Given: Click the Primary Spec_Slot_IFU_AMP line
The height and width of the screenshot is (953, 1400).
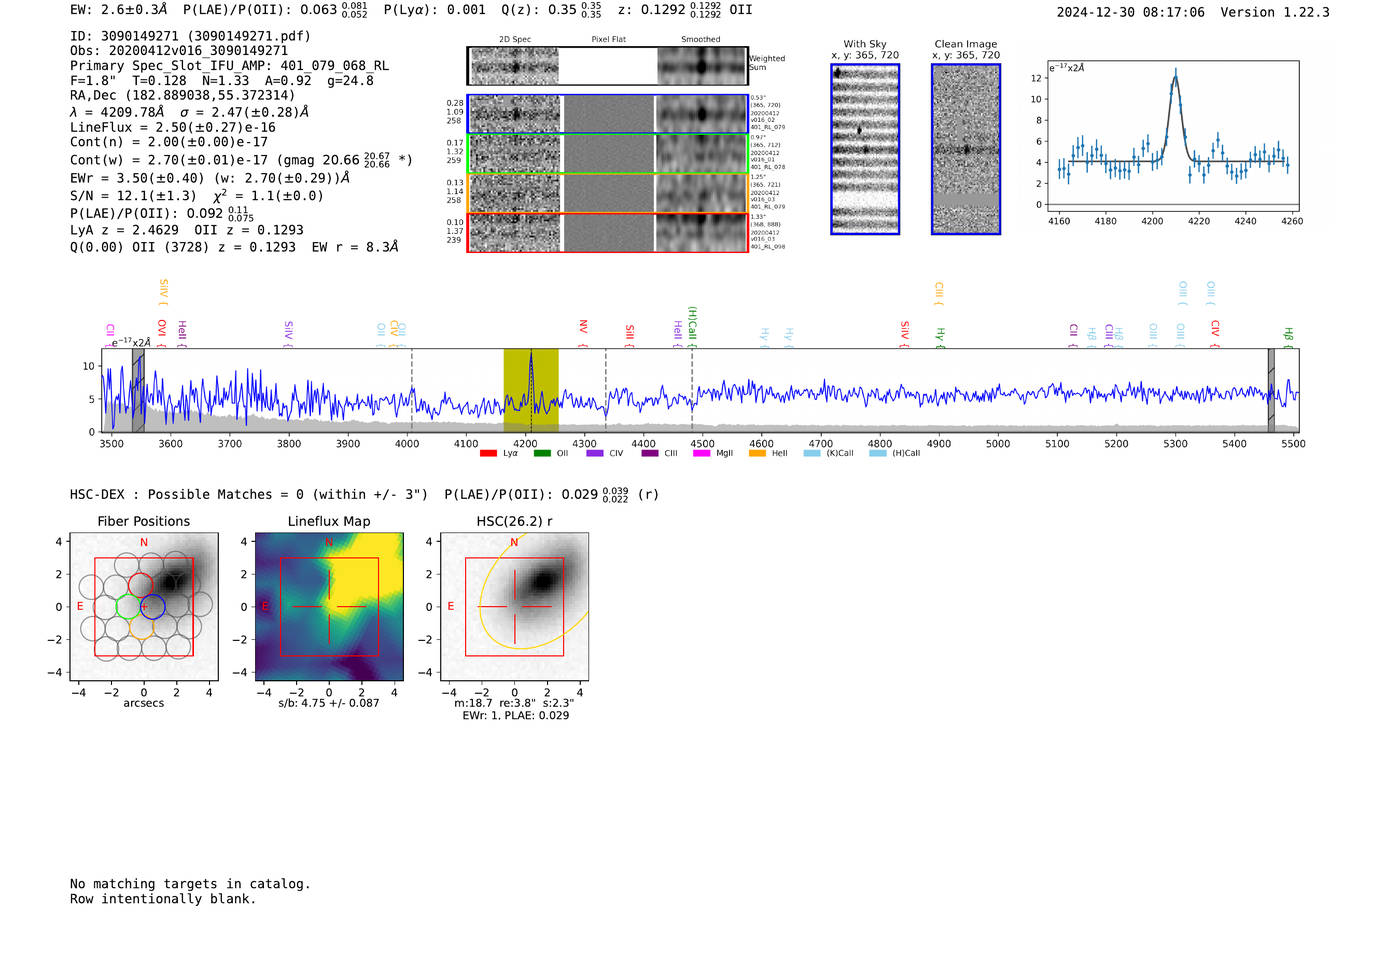Looking at the screenshot, I should (230, 66).
